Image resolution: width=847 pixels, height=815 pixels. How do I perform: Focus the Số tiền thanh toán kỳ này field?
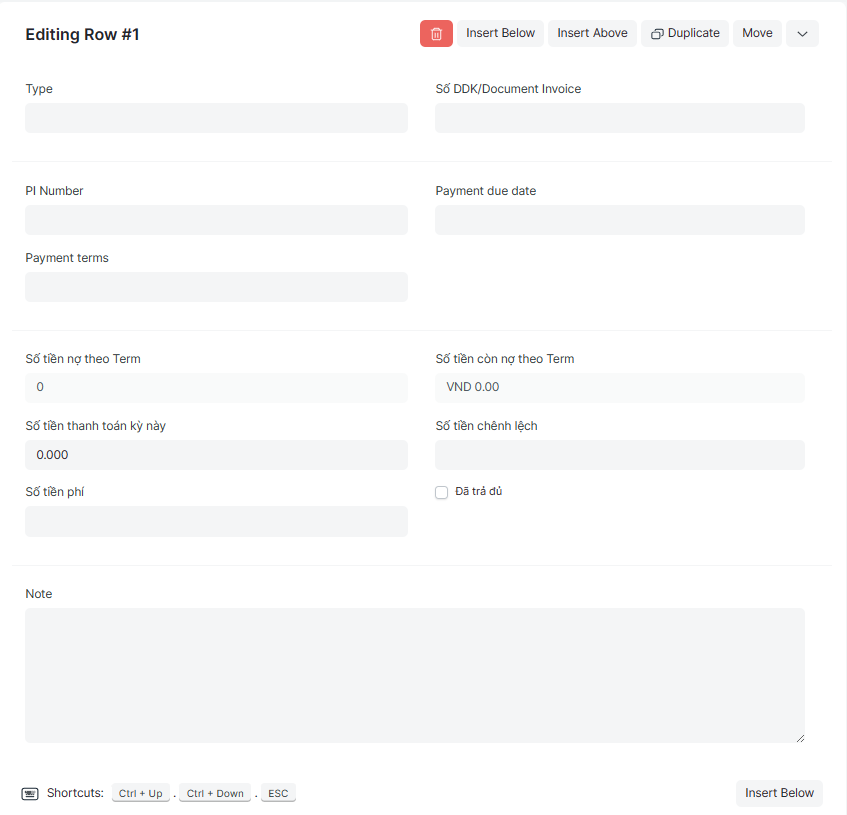[216, 455]
